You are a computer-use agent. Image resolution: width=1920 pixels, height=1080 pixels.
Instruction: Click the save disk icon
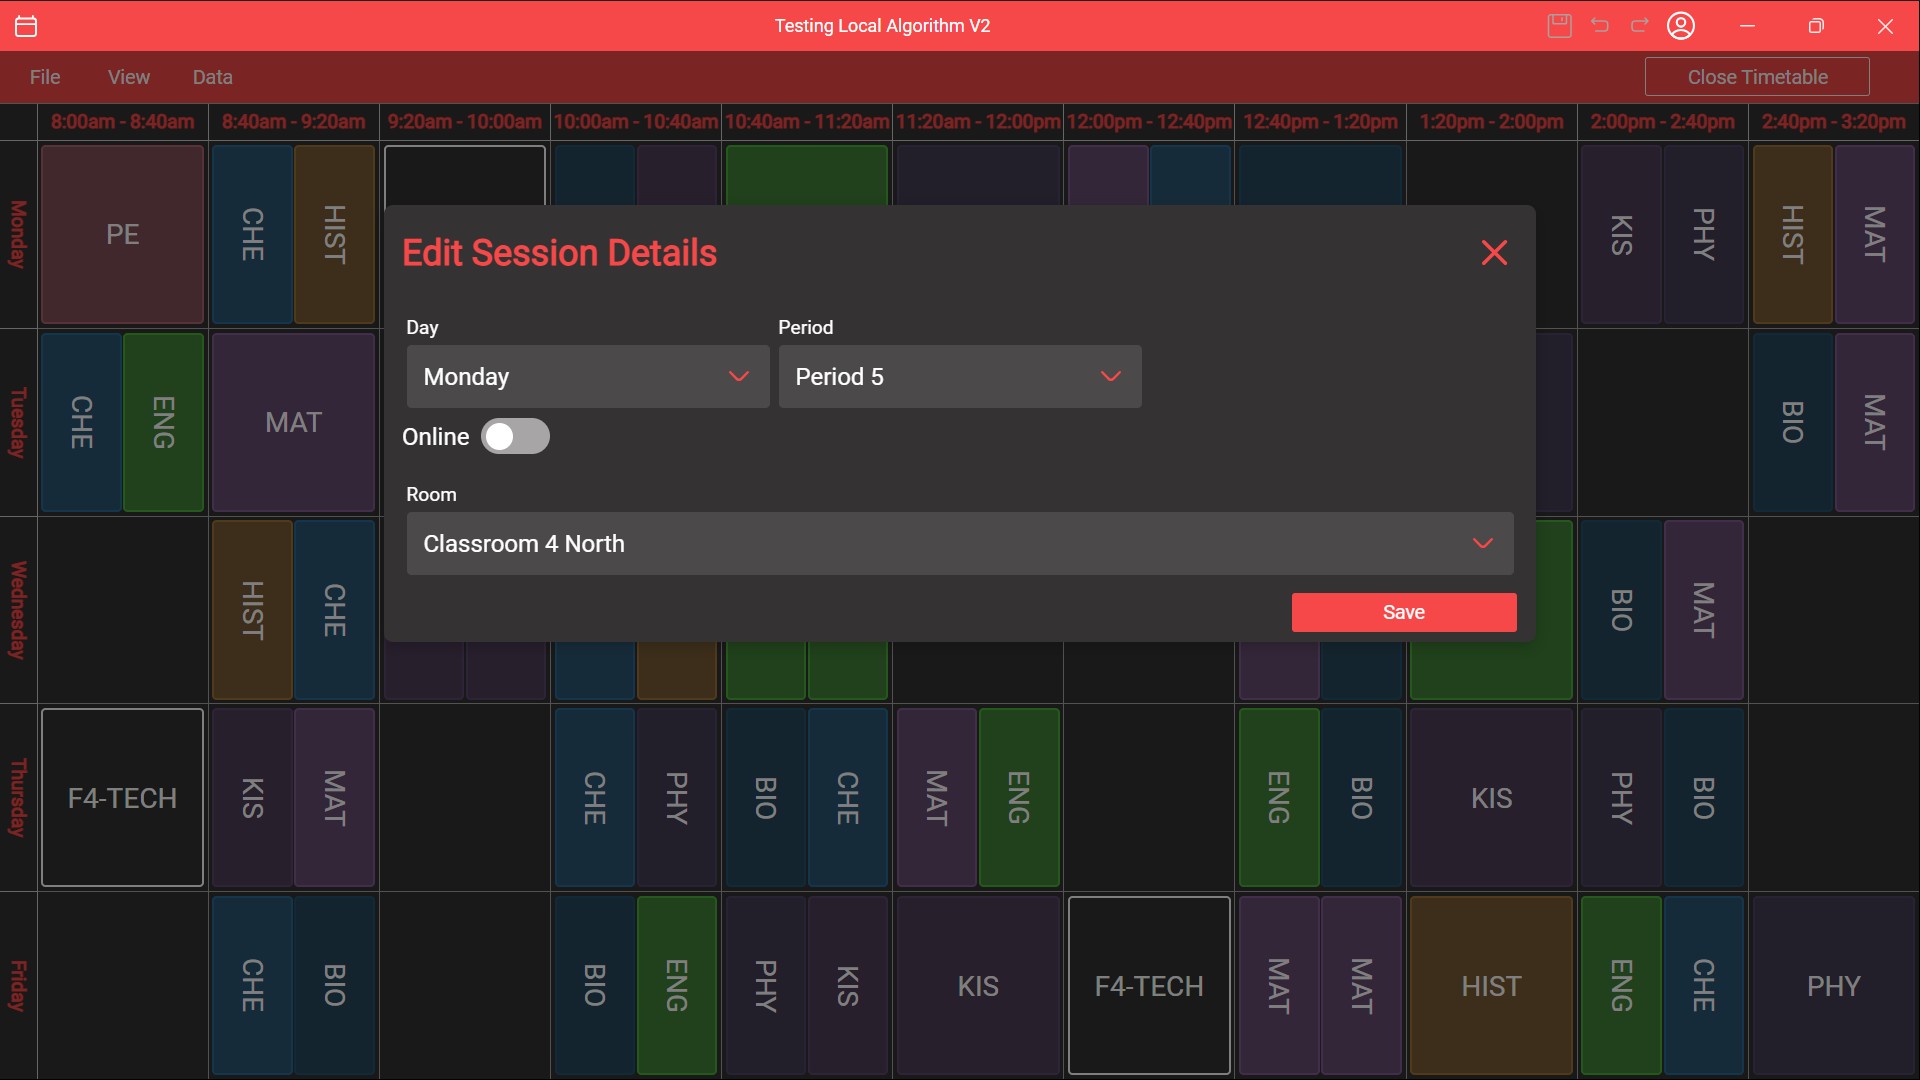pos(1559,26)
